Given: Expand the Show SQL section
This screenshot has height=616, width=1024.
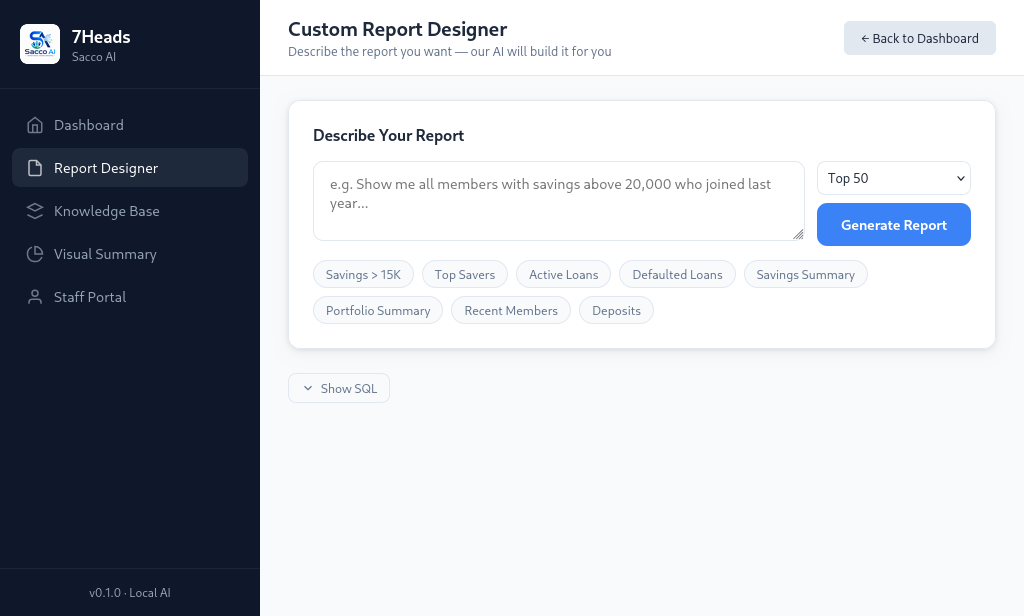Looking at the screenshot, I should pos(339,388).
